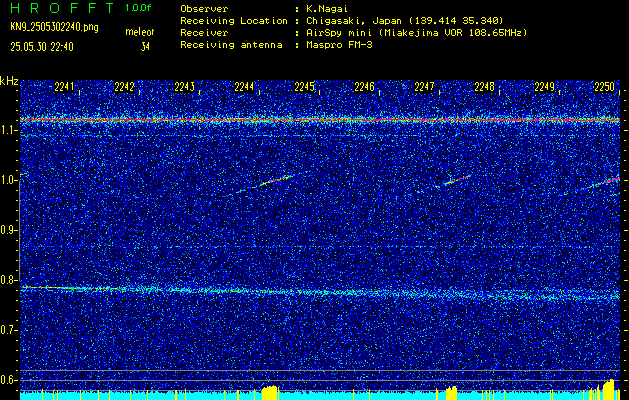
Task: Click the 0.9 kHz axis label
Action: pos(7,230)
